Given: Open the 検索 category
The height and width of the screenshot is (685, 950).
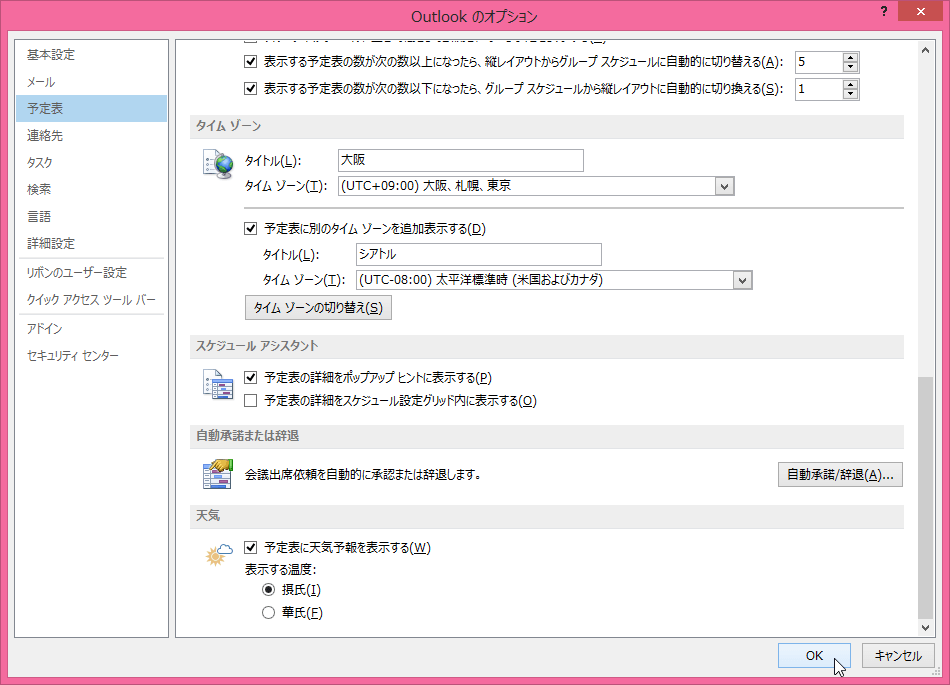Looking at the screenshot, I should [x=91, y=190].
